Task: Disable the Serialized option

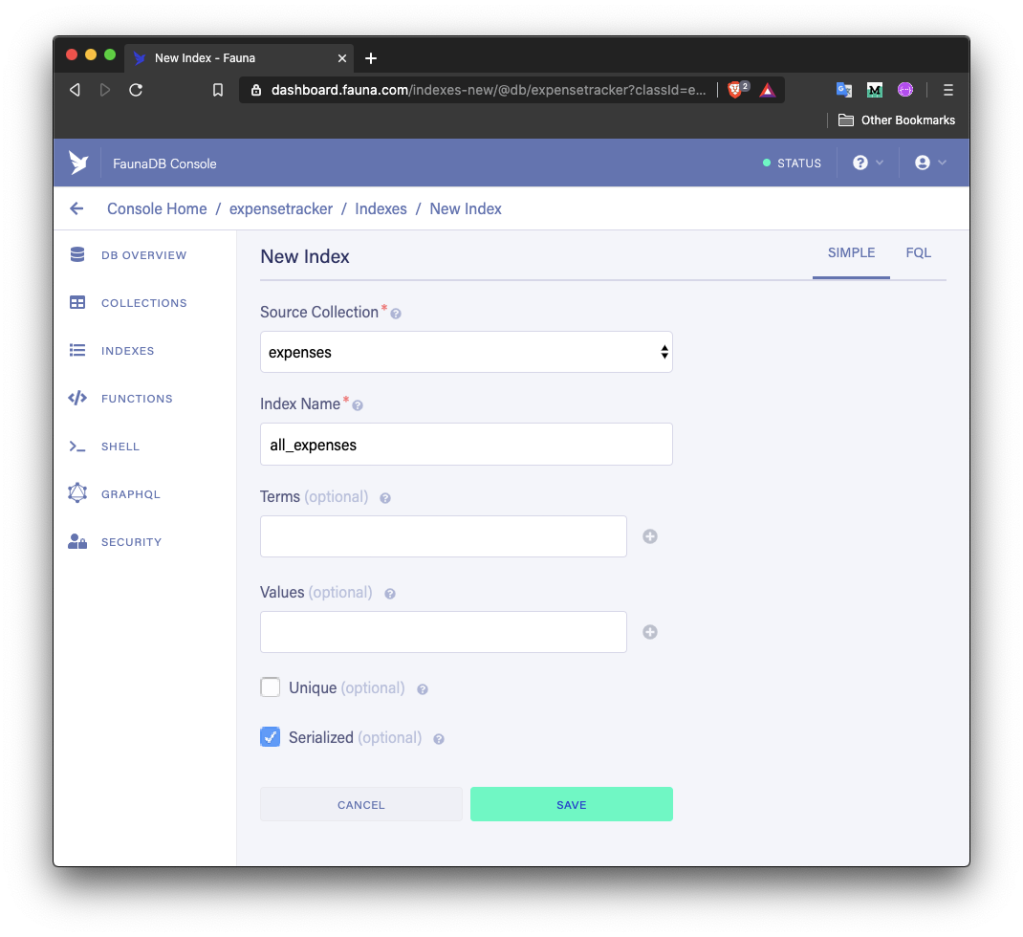Action: pos(269,737)
